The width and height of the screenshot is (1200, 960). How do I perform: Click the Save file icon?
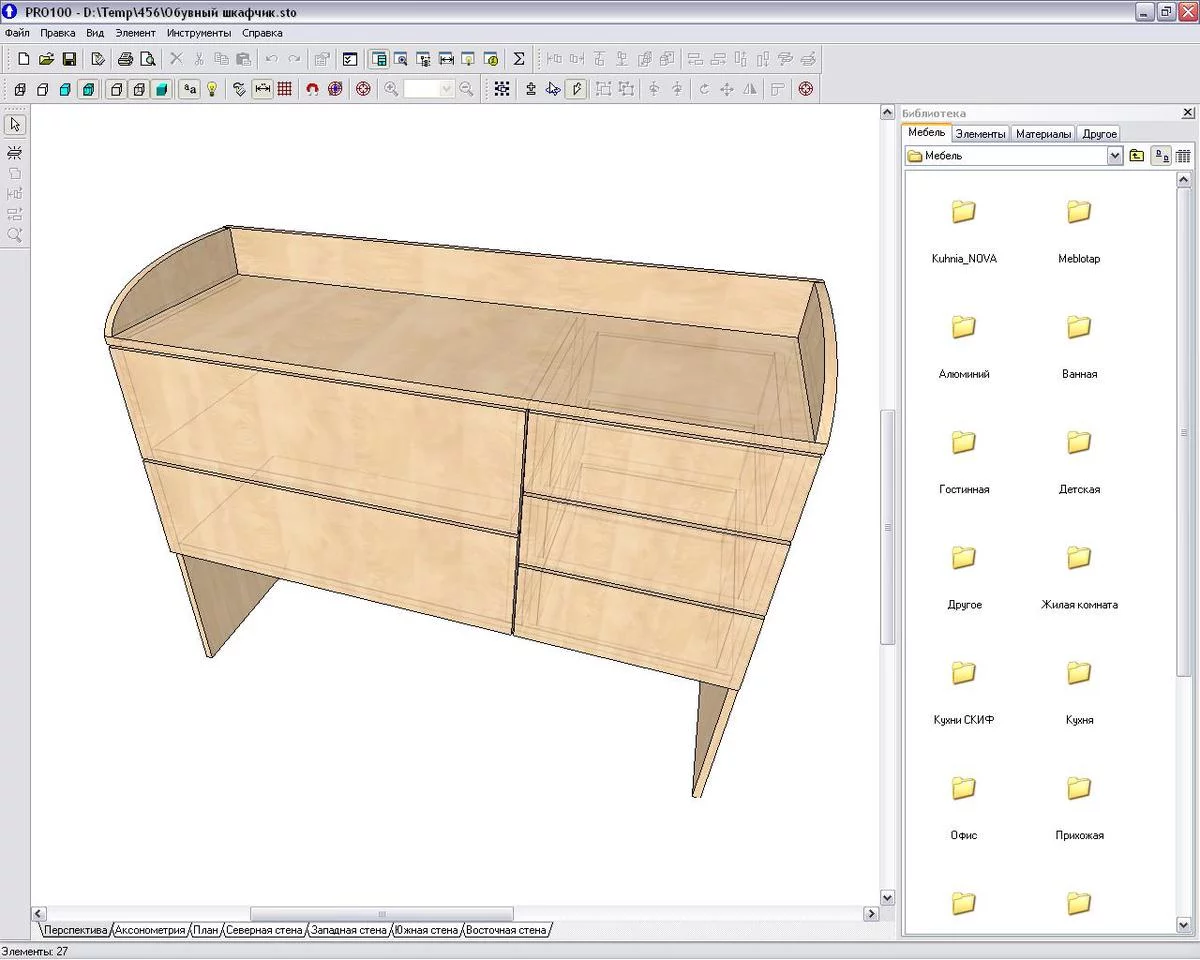[69, 59]
